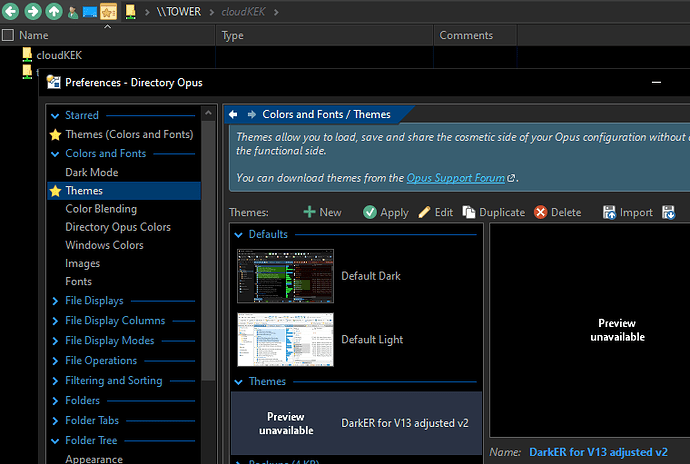Open the Color Blending page

pyautogui.click(x=101, y=209)
